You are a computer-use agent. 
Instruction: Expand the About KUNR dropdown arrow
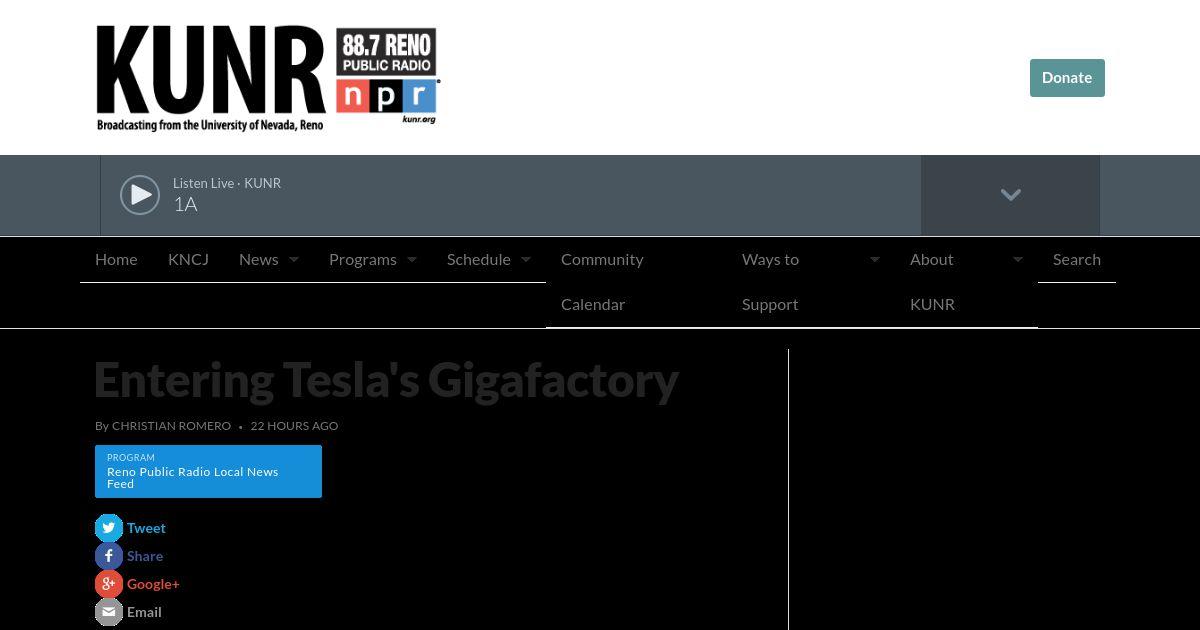pos(1018,259)
